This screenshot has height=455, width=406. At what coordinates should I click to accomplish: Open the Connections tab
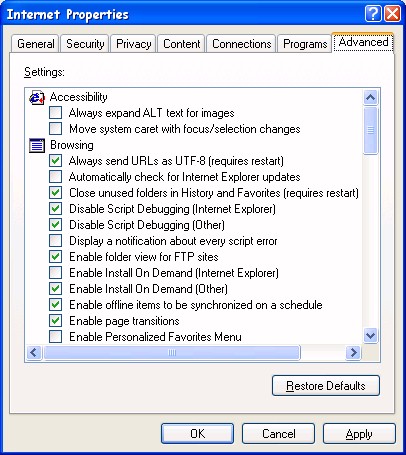(242, 44)
